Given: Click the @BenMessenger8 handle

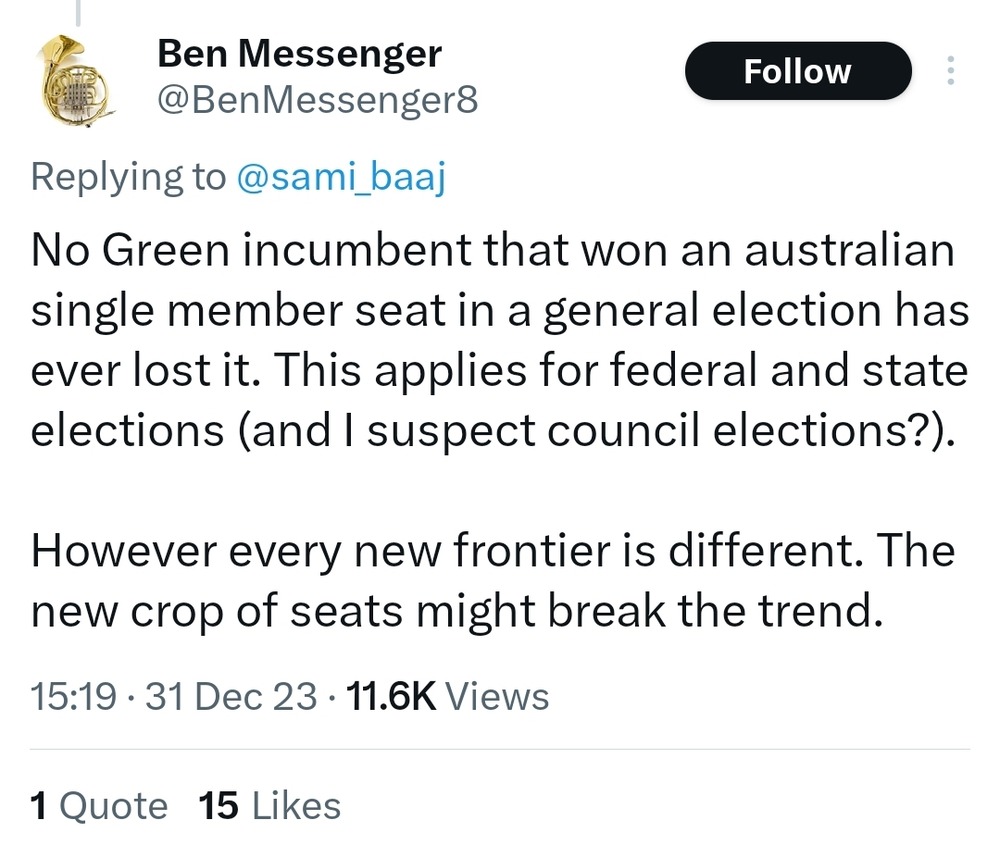Looking at the screenshot, I should point(318,100).
